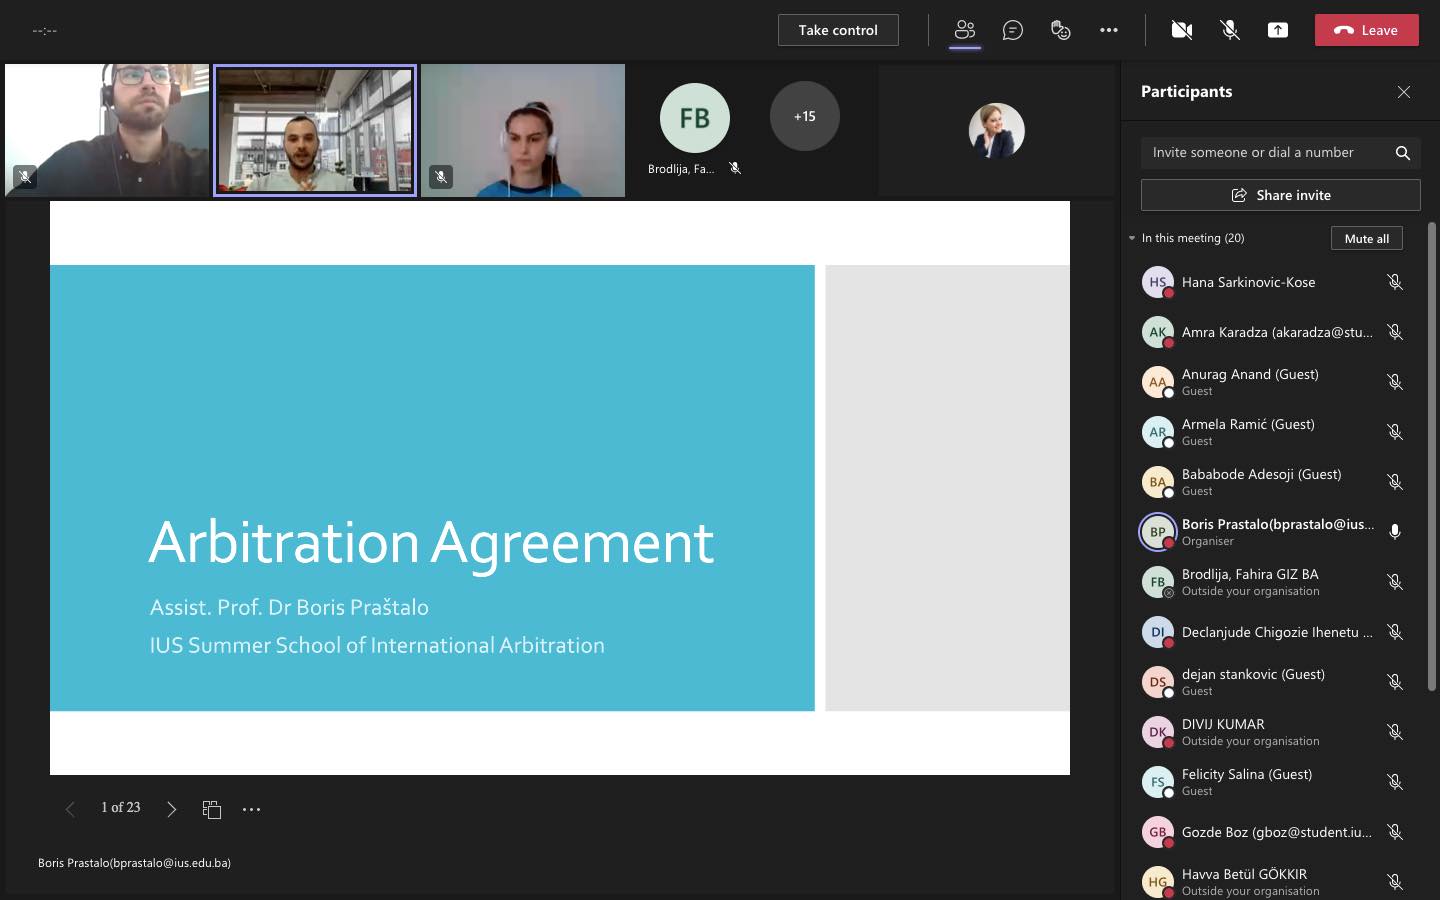Viewport: 1440px width, 900px height.
Task: Mute Boris Prastalo's microphone in list
Action: [x=1394, y=532]
